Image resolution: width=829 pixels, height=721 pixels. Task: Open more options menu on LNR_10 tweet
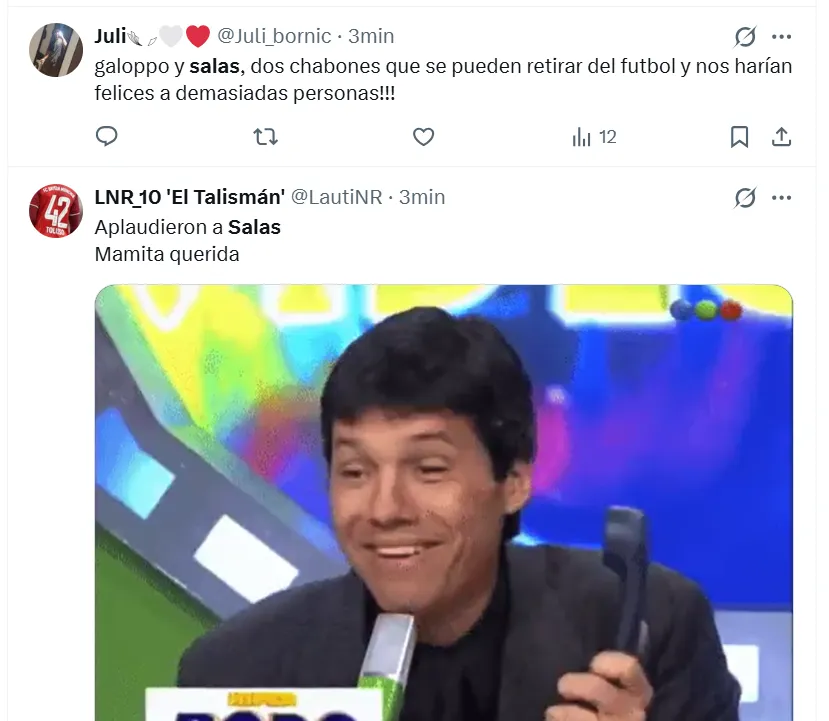(781, 198)
